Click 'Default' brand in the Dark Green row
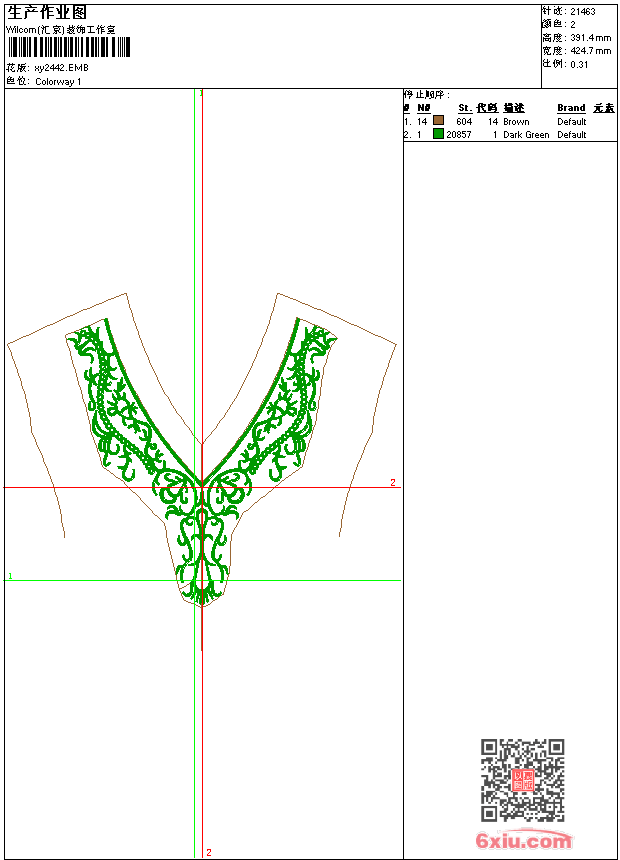This screenshot has width=620, height=860. [572, 135]
